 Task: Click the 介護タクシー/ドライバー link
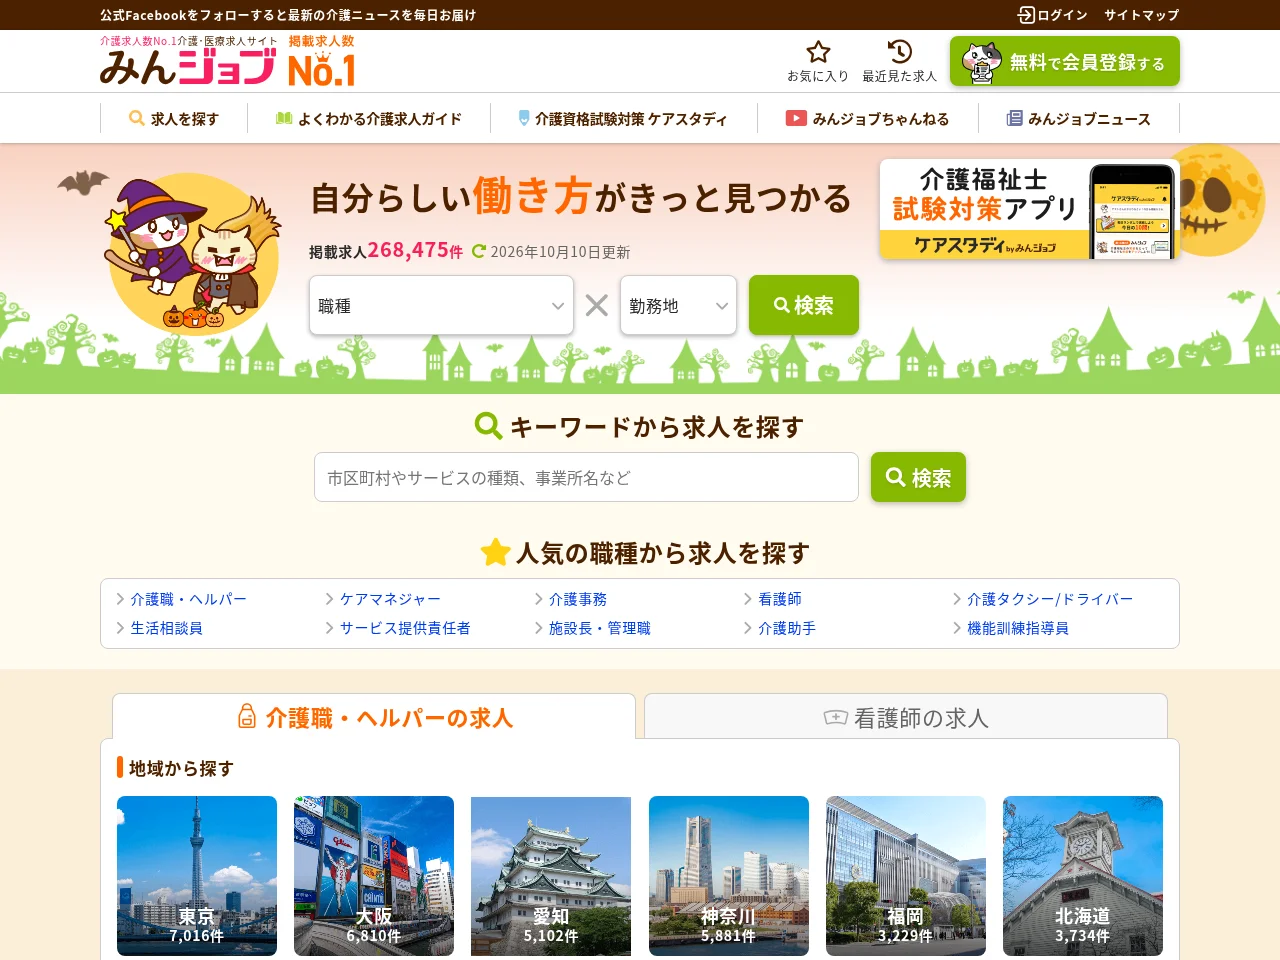pos(1049,599)
